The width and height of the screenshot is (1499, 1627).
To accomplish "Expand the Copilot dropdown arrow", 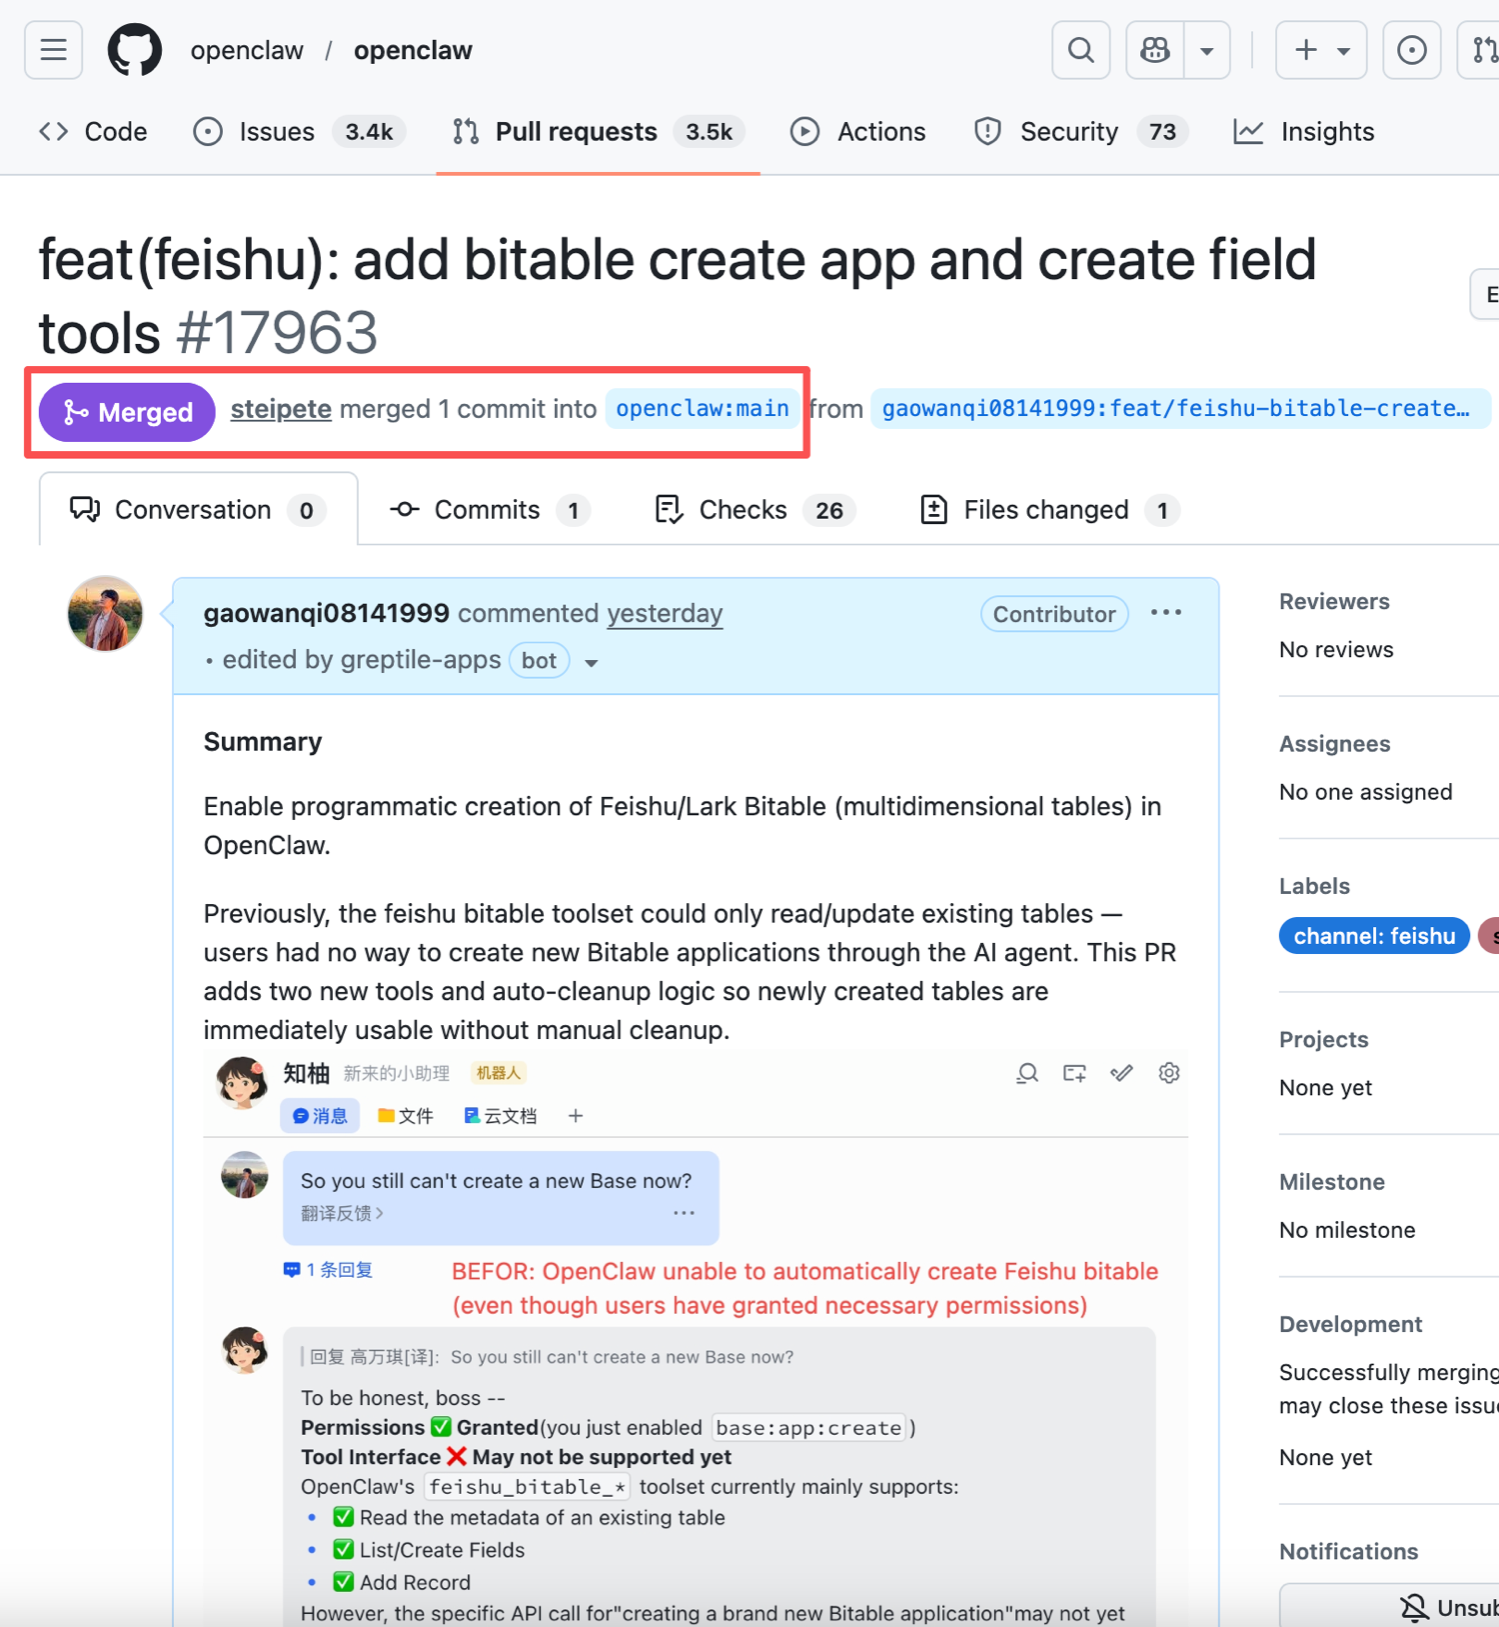I will pyautogui.click(x=1207, y=50).
